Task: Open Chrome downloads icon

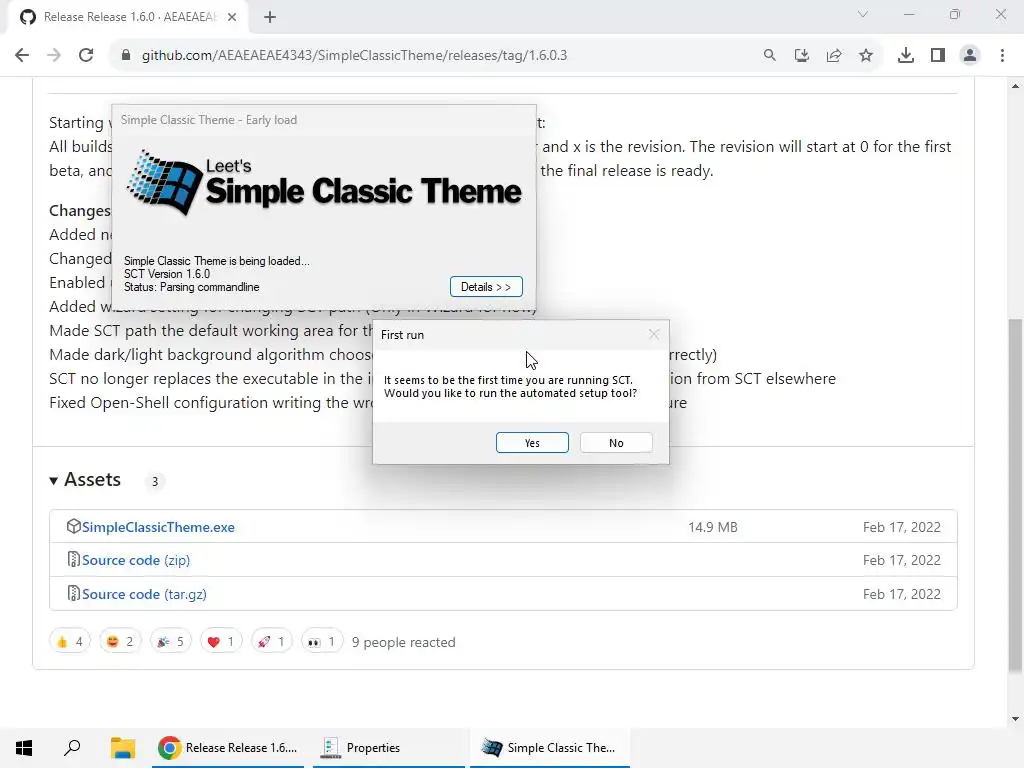Action: pyautogui.click(x=906, y=56)
